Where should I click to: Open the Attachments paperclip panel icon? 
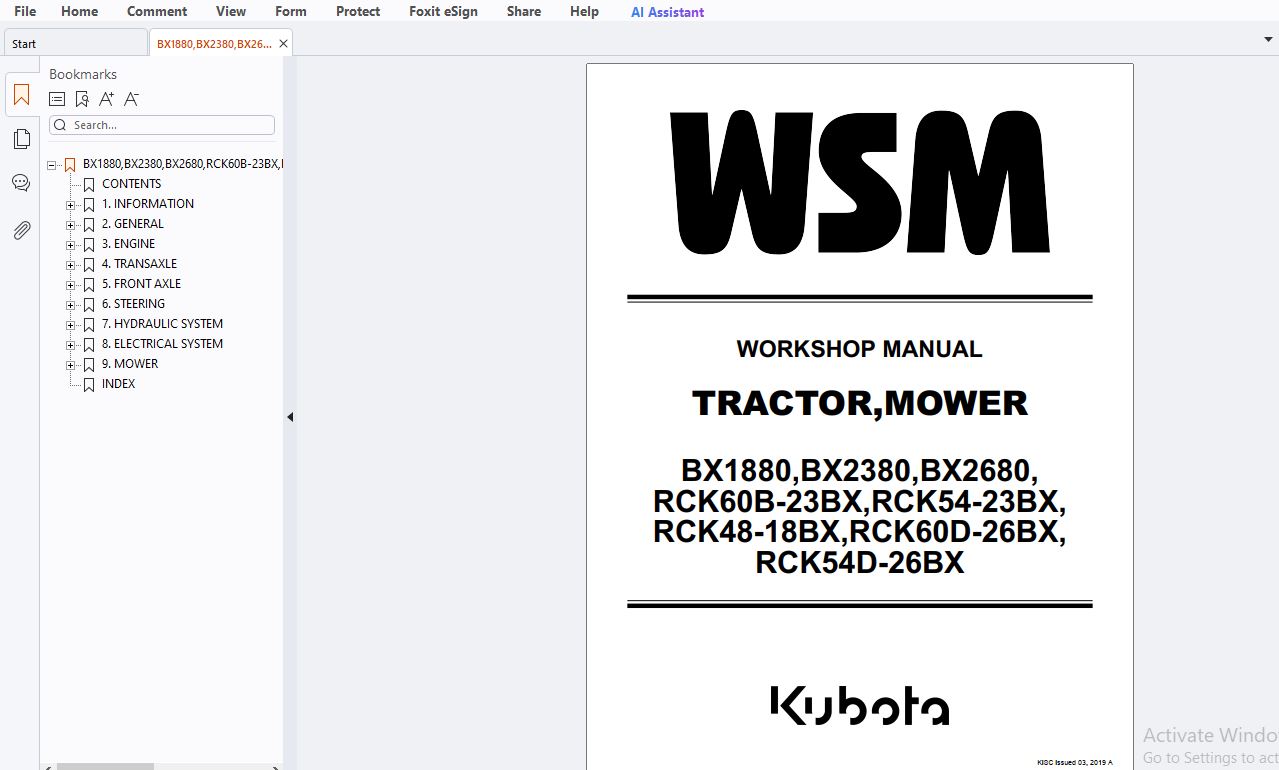(x=21, y=230)
